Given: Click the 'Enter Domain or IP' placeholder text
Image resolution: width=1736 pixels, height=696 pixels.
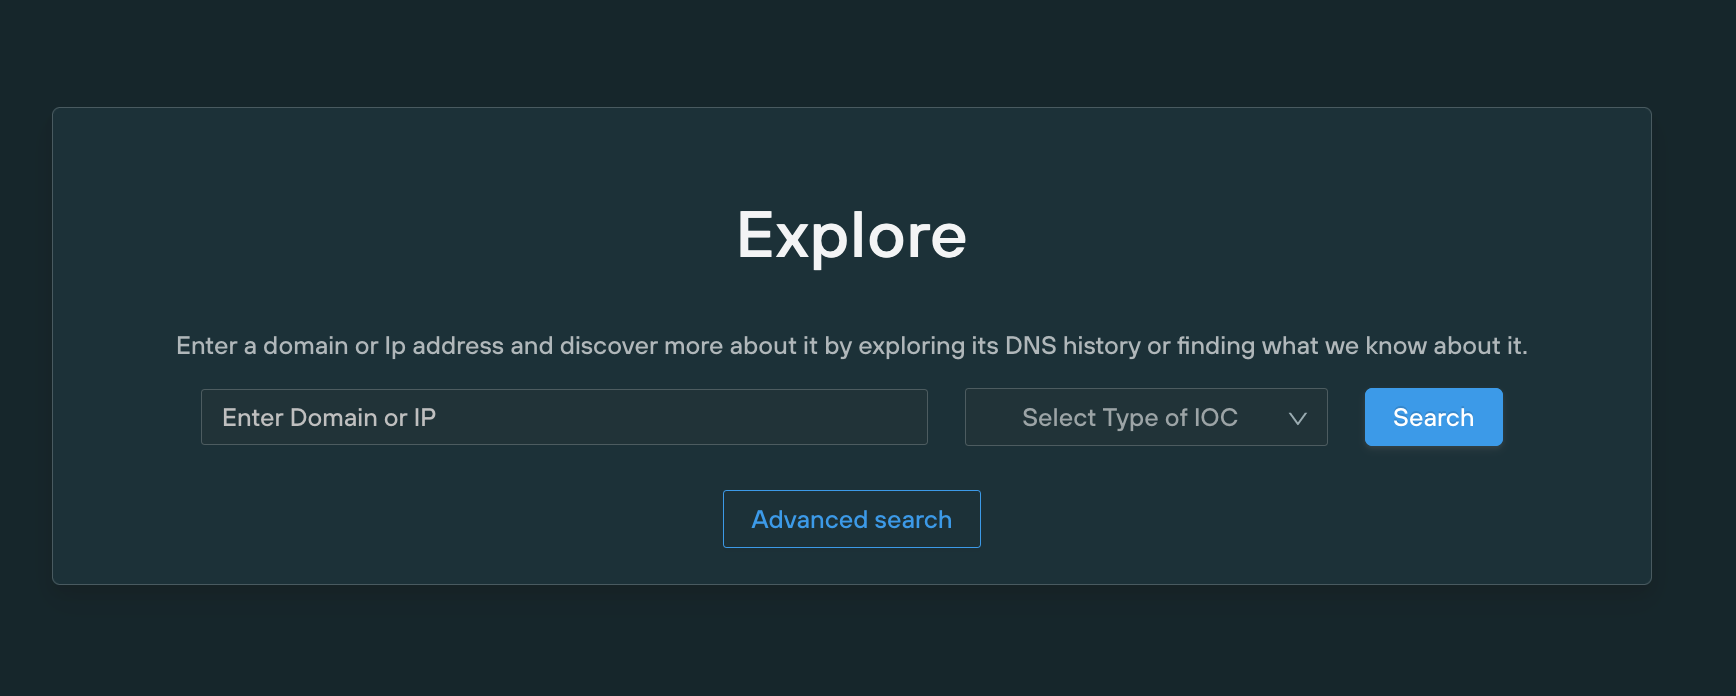Looking at the screenshot, I should pyautogui.click(x=329, y=418).
